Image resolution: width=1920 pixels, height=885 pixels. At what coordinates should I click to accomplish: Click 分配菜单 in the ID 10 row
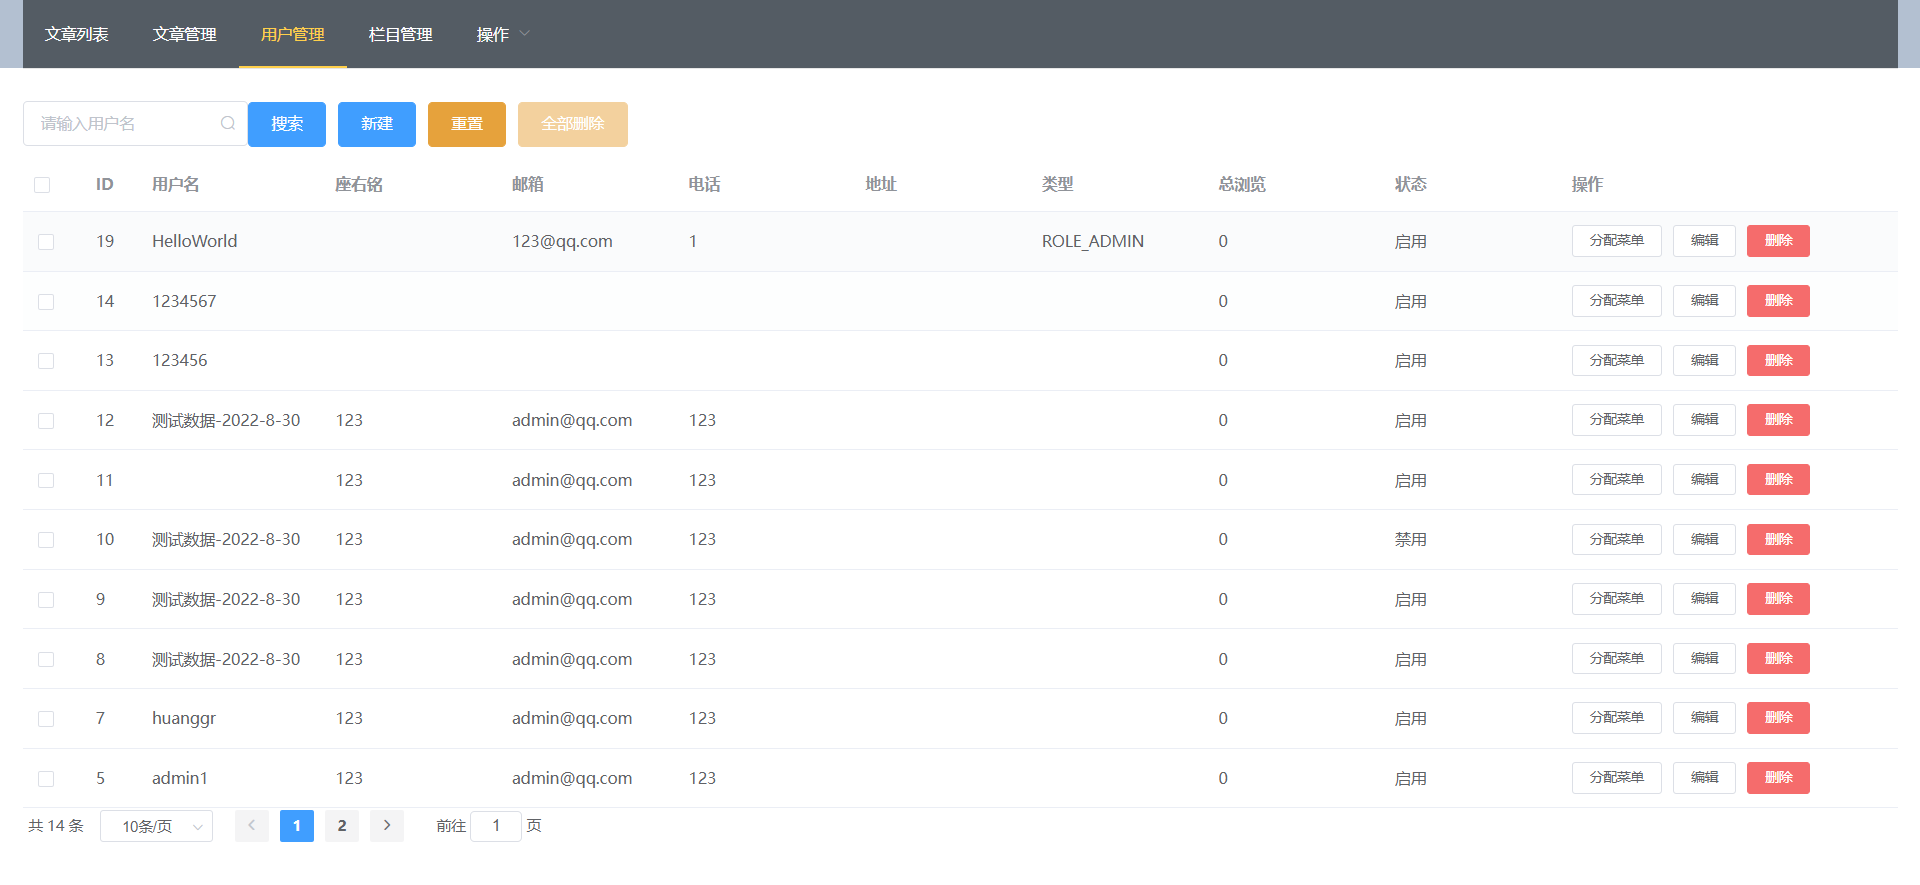(1617, 540)
